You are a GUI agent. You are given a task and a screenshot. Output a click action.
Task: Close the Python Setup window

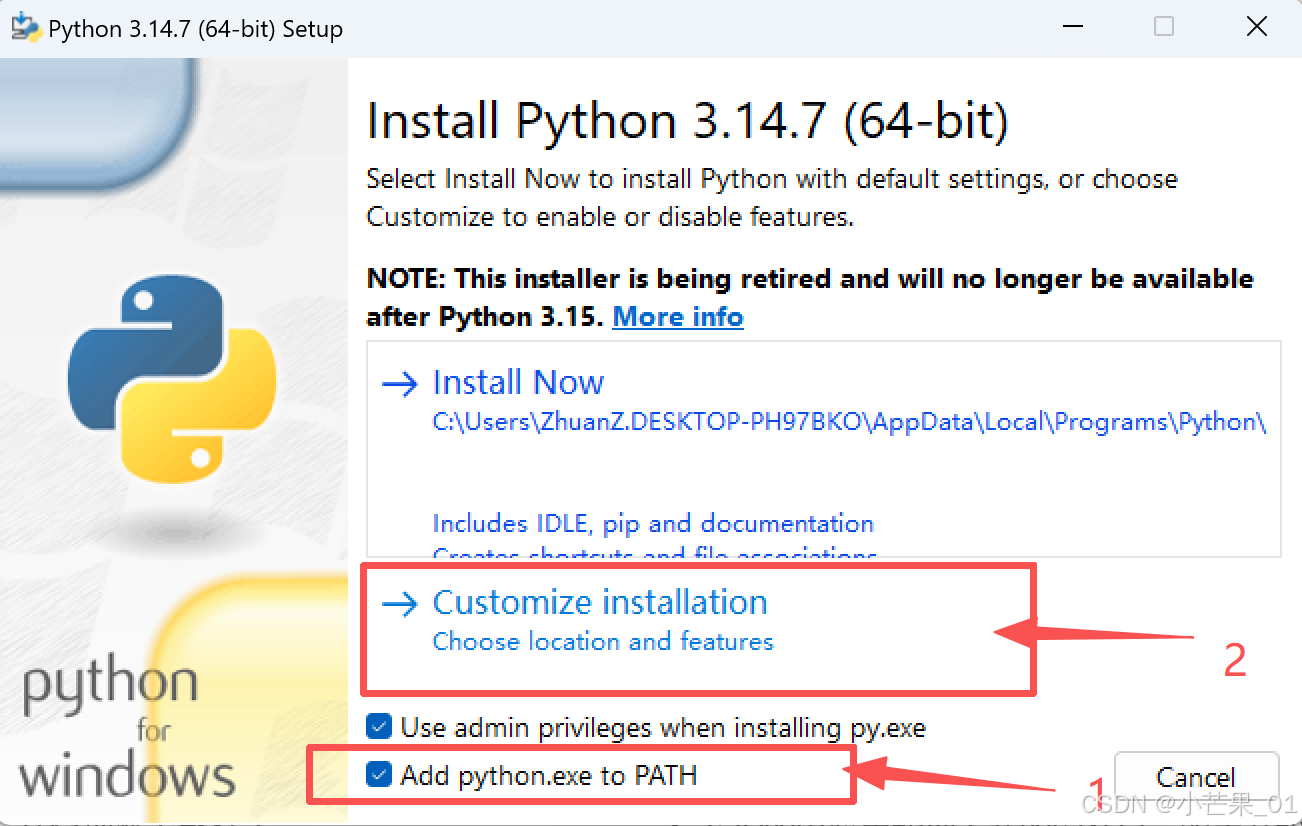pyautogui.click(x=1257, y=28)
